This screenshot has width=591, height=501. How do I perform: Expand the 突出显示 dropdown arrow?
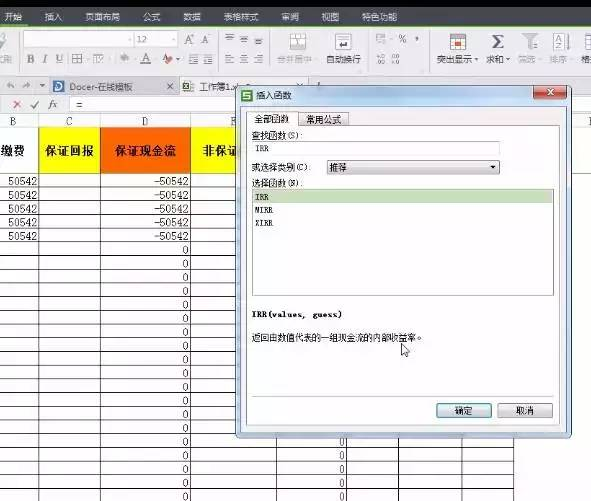[476, 60]
